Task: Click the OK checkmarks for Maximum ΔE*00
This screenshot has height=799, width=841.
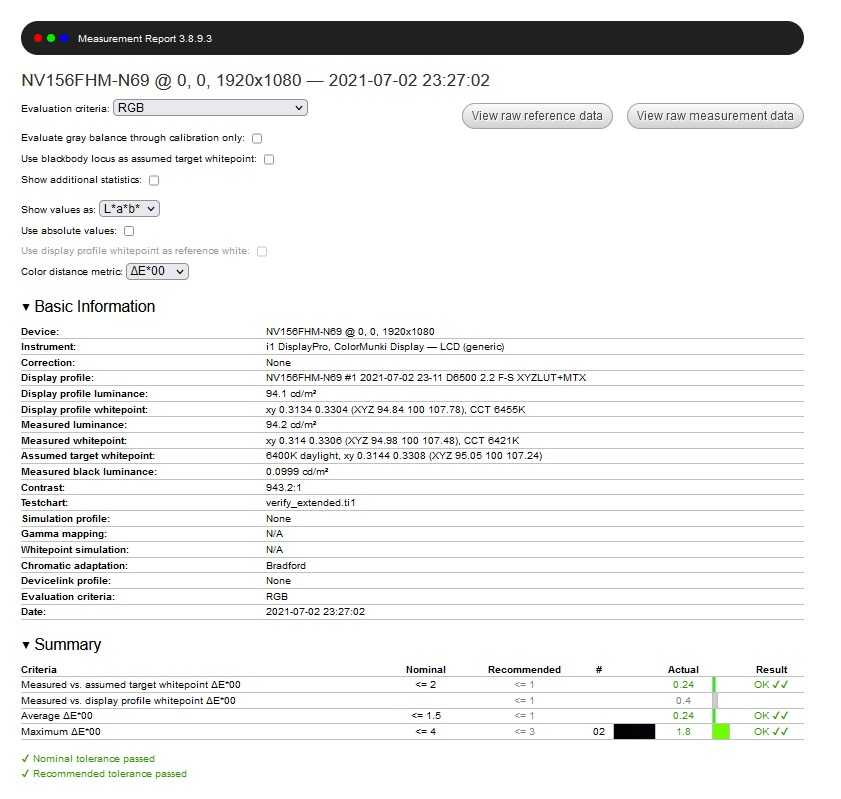Action: coord(771,732)
